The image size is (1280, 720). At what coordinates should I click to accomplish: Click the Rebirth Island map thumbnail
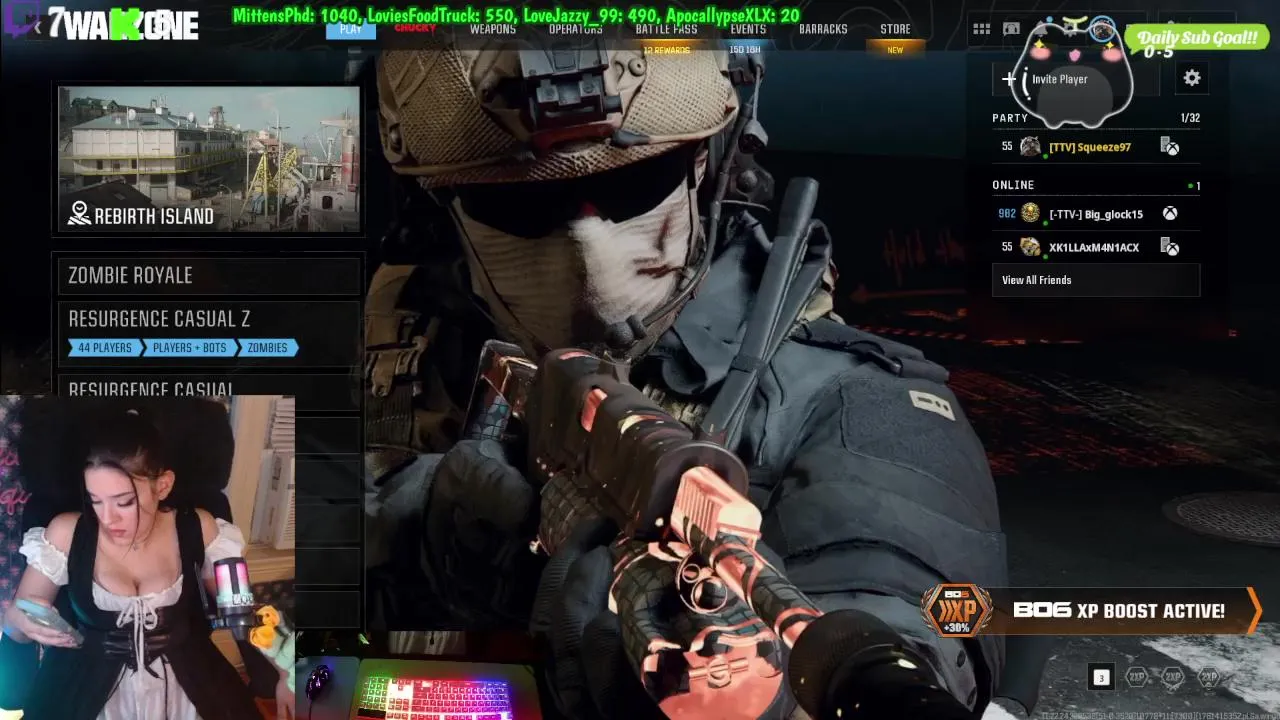click(x=209, y=159)
